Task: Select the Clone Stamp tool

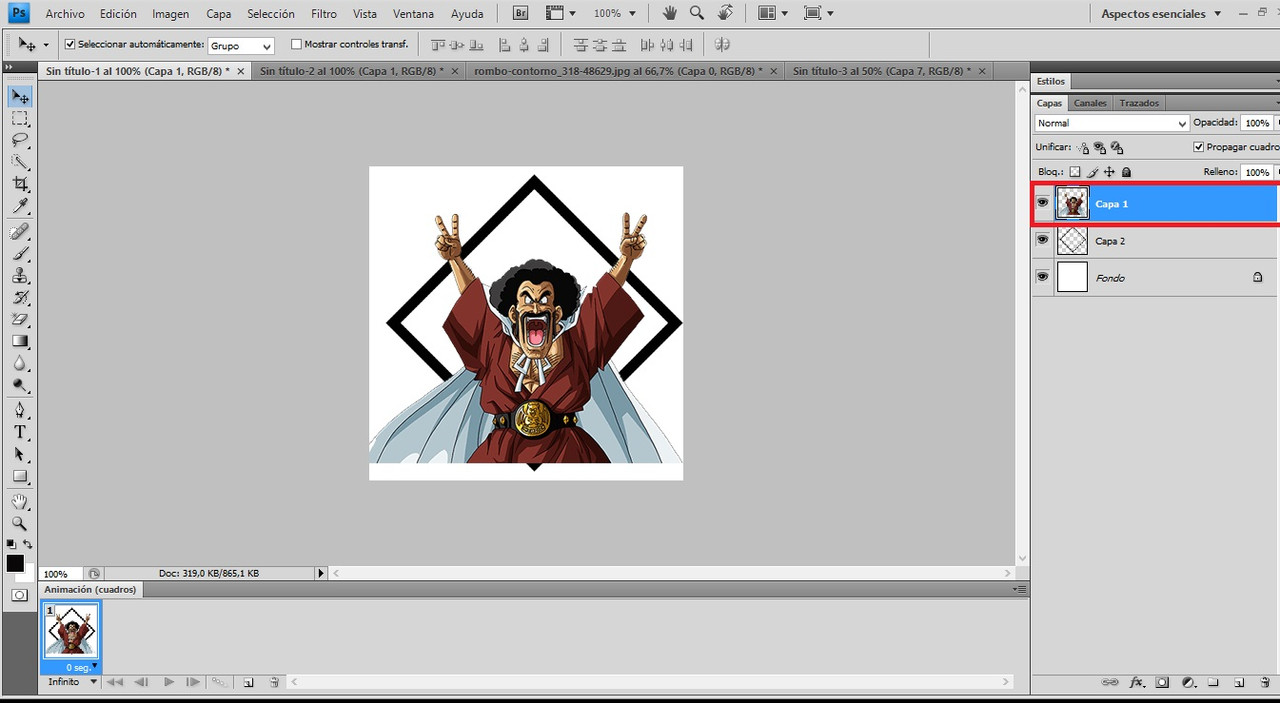Action: coord(20,276)
